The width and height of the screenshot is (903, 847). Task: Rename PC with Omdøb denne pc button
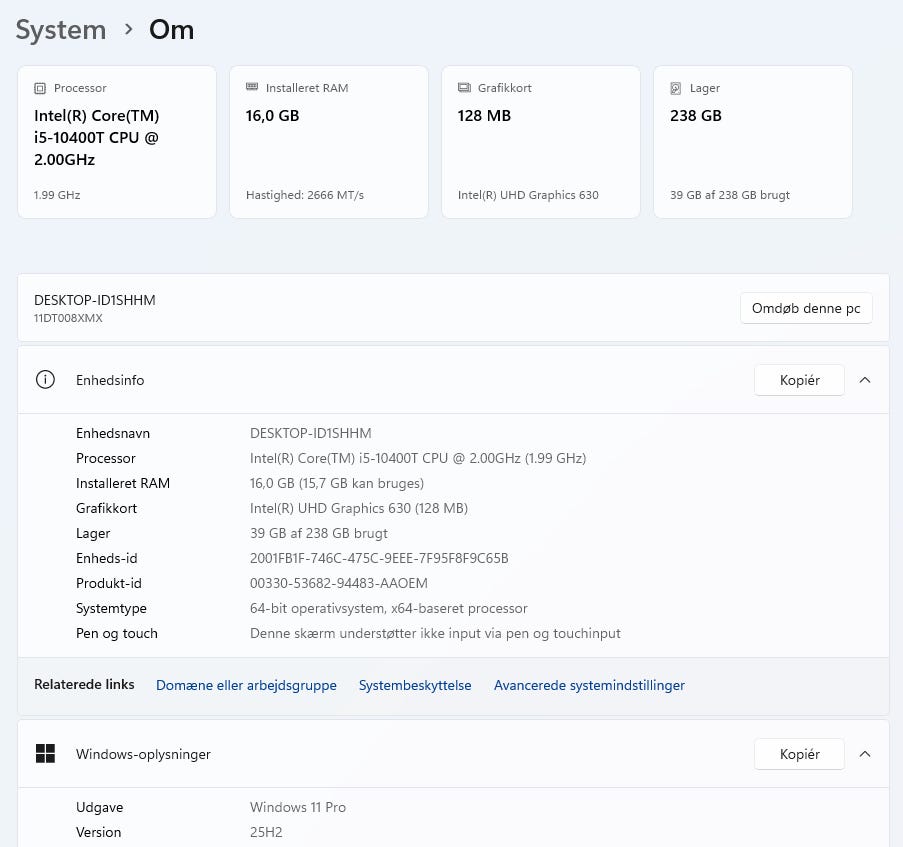pos(806,308)
